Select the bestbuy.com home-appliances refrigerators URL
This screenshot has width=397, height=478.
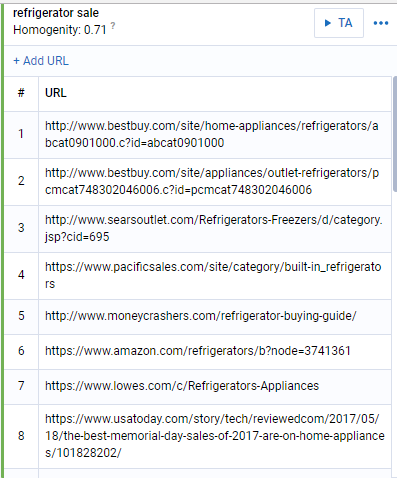click(x=212, y=134)
